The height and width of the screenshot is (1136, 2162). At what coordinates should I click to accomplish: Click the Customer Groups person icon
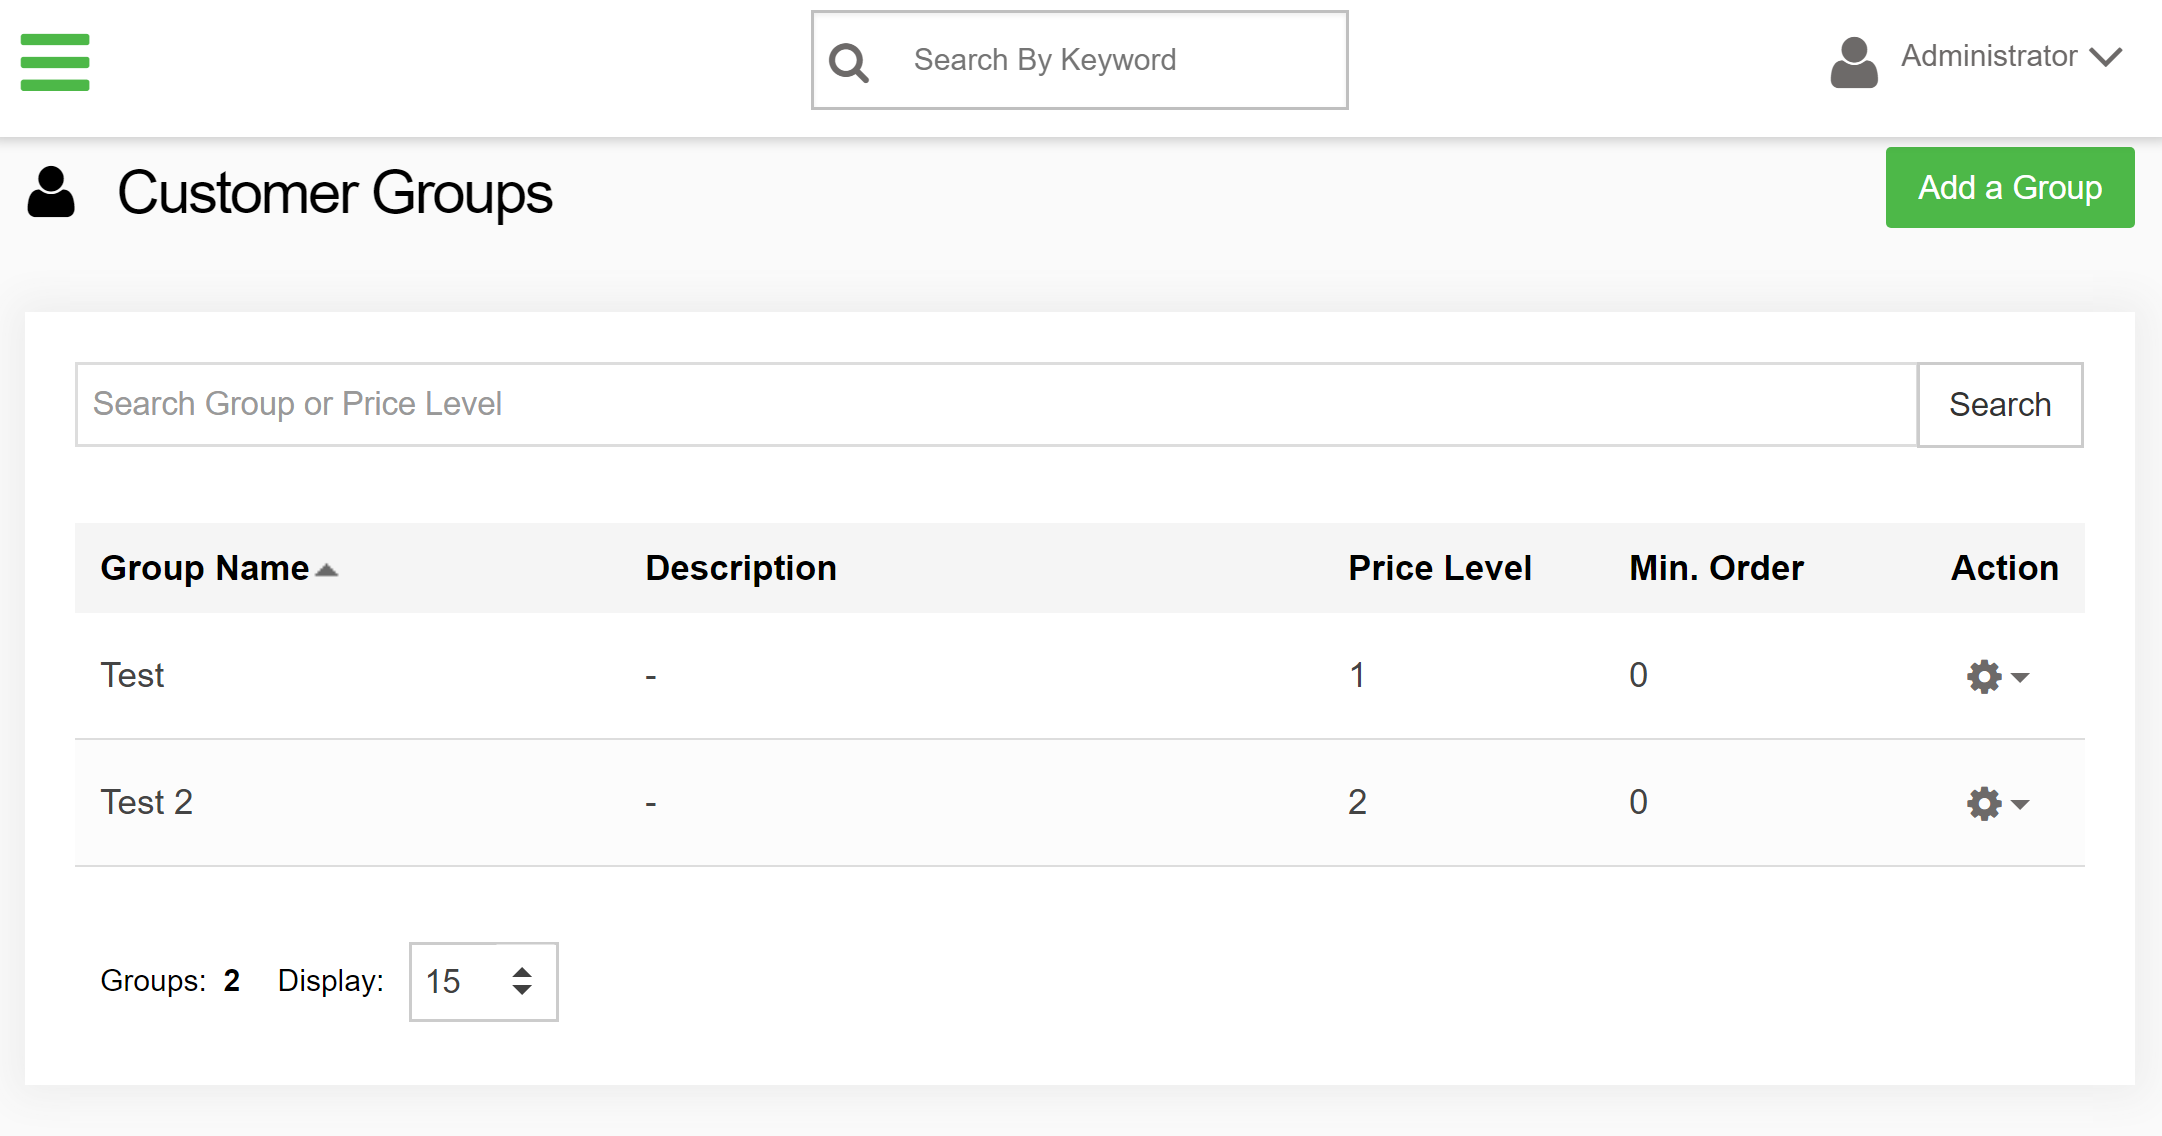tap(50, 192)
